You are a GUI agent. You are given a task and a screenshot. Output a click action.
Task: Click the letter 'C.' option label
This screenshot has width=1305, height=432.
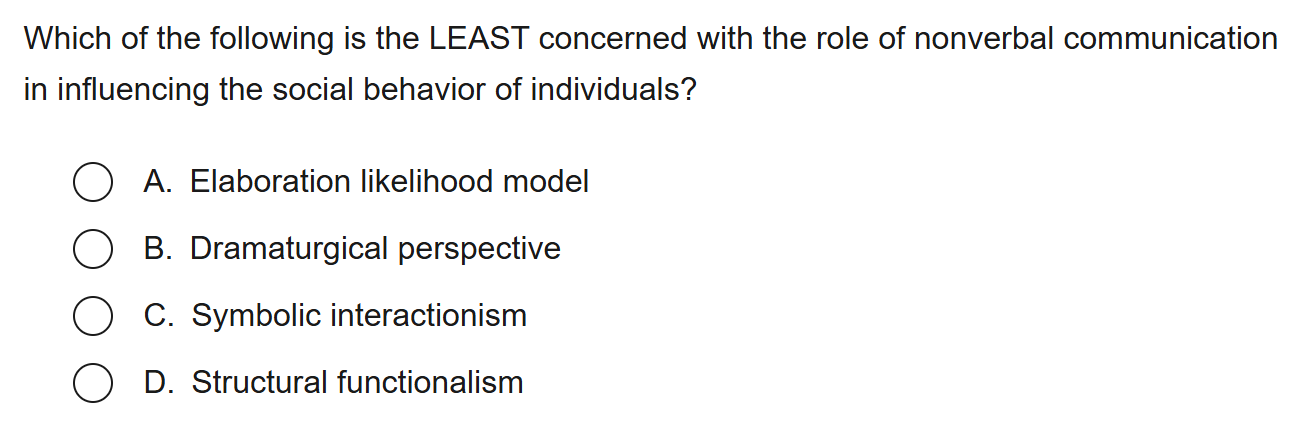click(x=158, y=316)
